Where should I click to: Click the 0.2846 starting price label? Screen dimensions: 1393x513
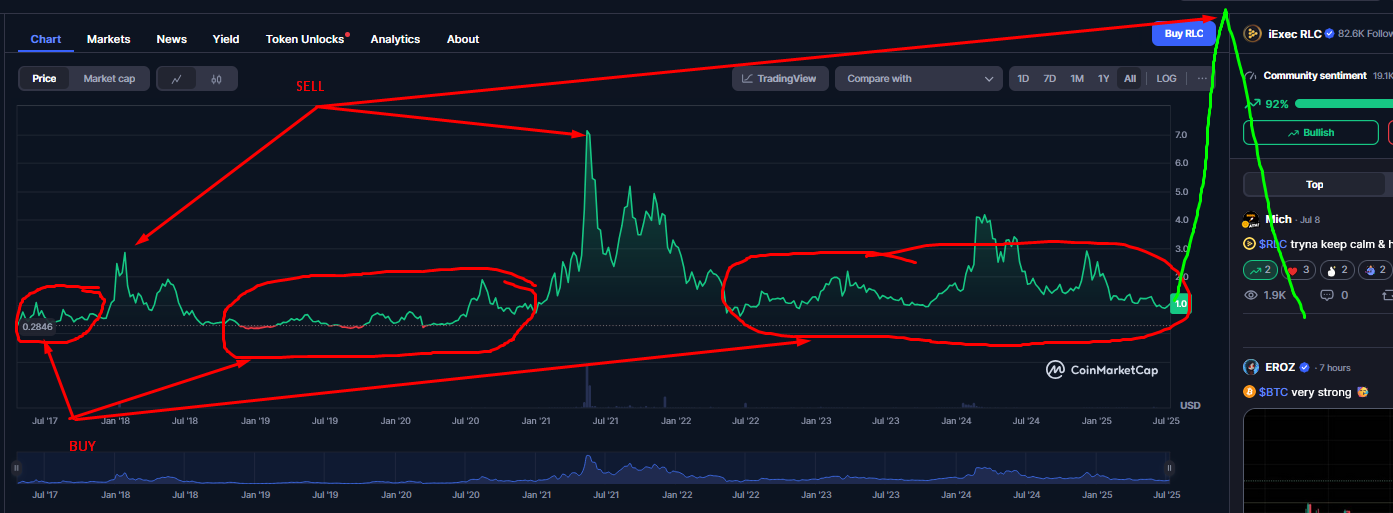(37, 326)
